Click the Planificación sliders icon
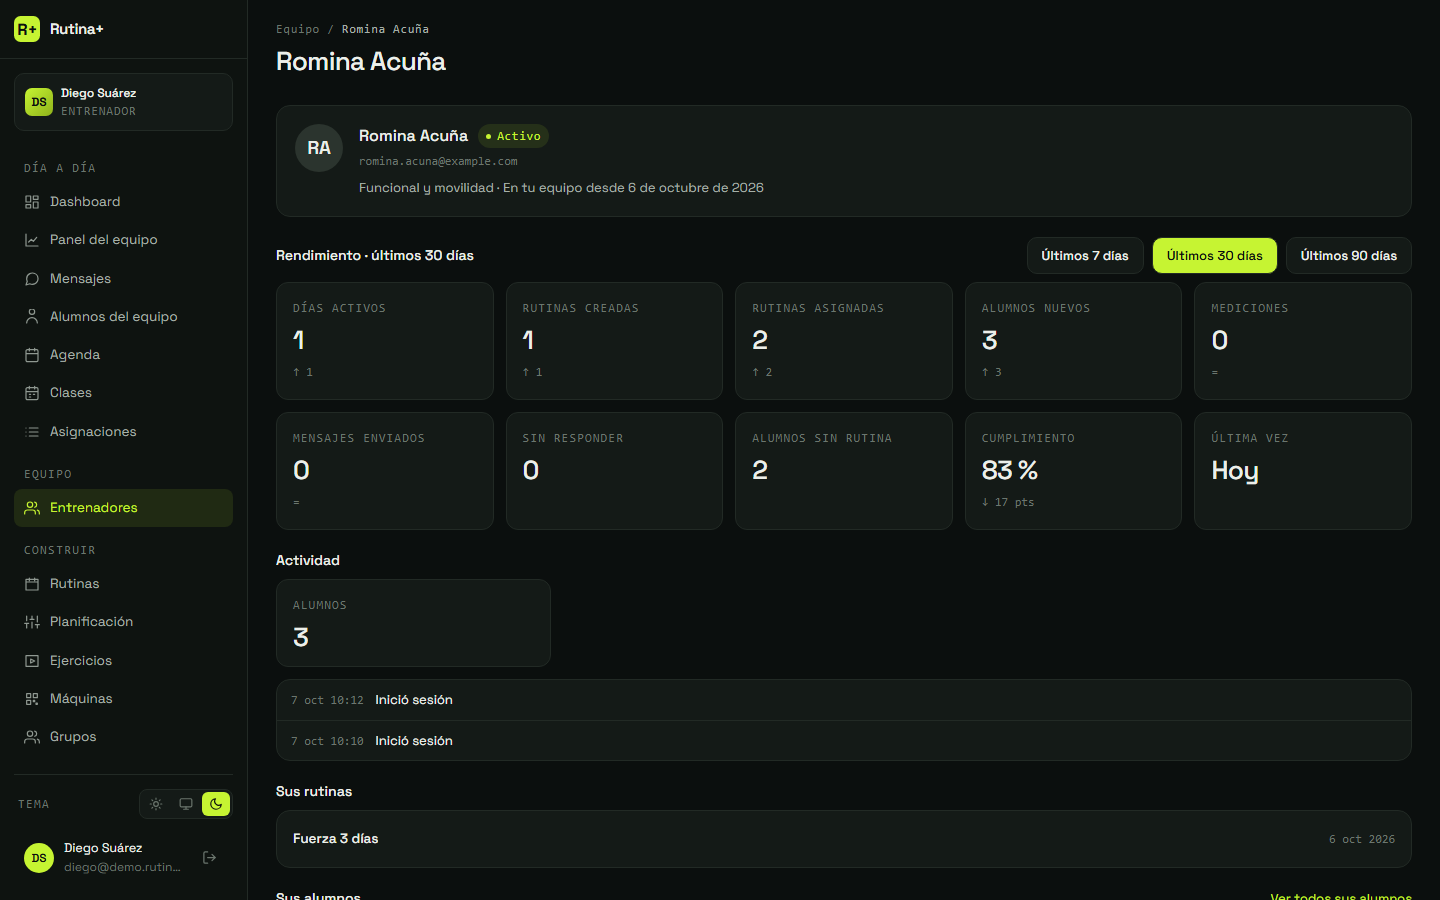1440x900 pixels. 32,622
